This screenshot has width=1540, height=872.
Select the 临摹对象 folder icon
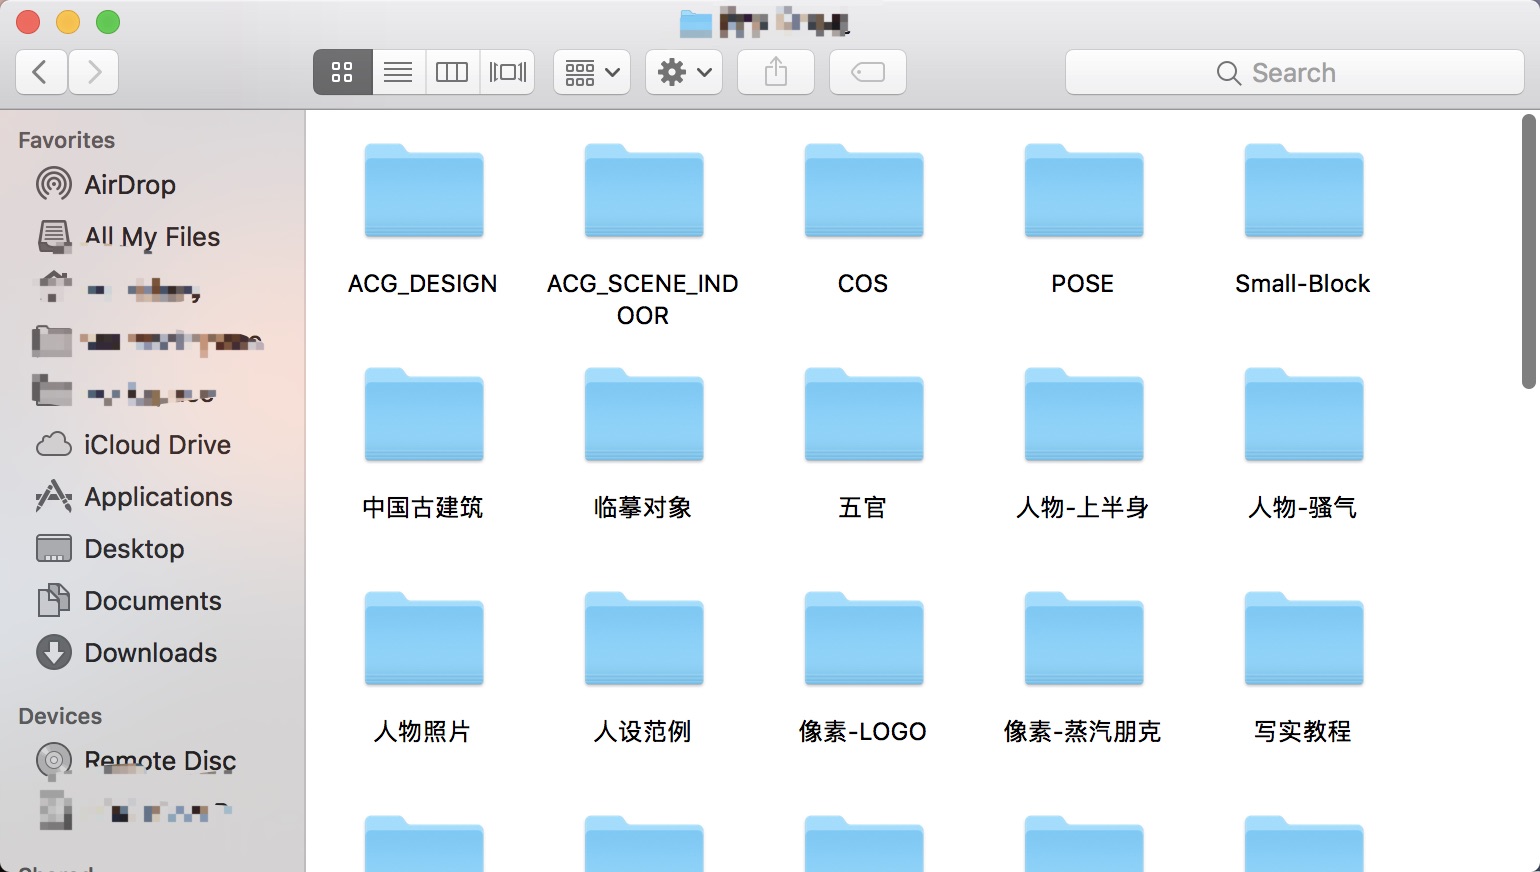644,415
